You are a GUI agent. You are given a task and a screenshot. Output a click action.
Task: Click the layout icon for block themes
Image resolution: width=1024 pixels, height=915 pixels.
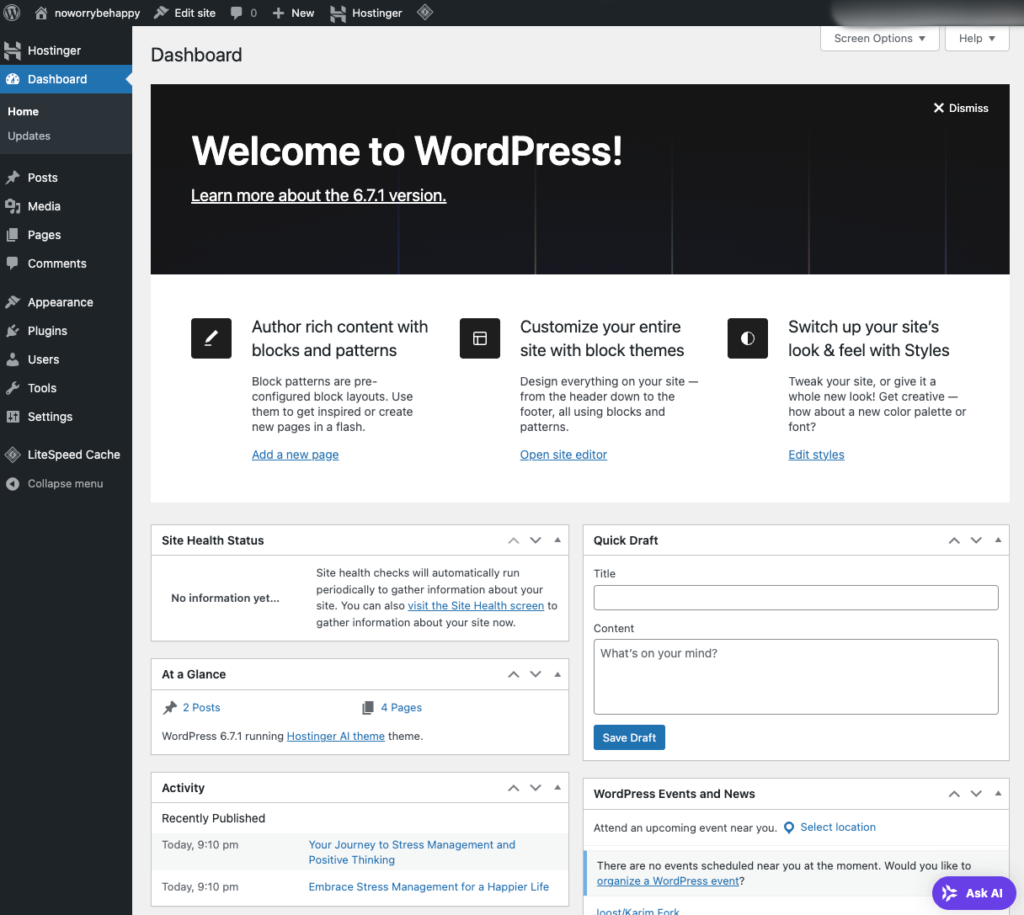480,338
